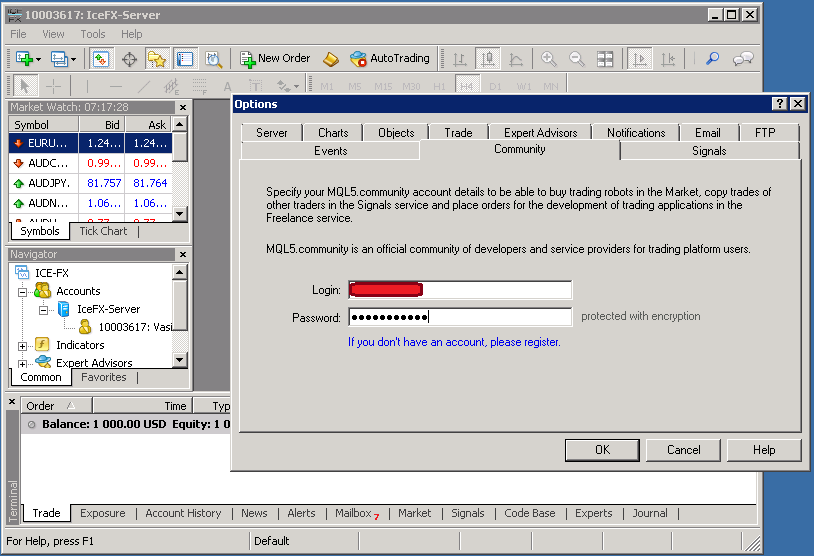Open the Mailbox terminal tab
This screenshot has width=814, height=556.
point(357,513)
